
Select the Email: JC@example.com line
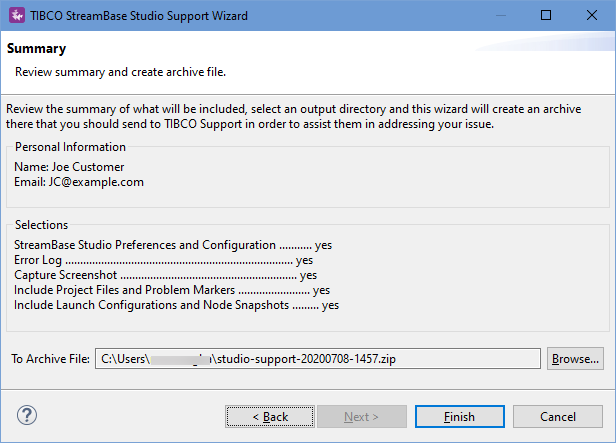[79, 182]
